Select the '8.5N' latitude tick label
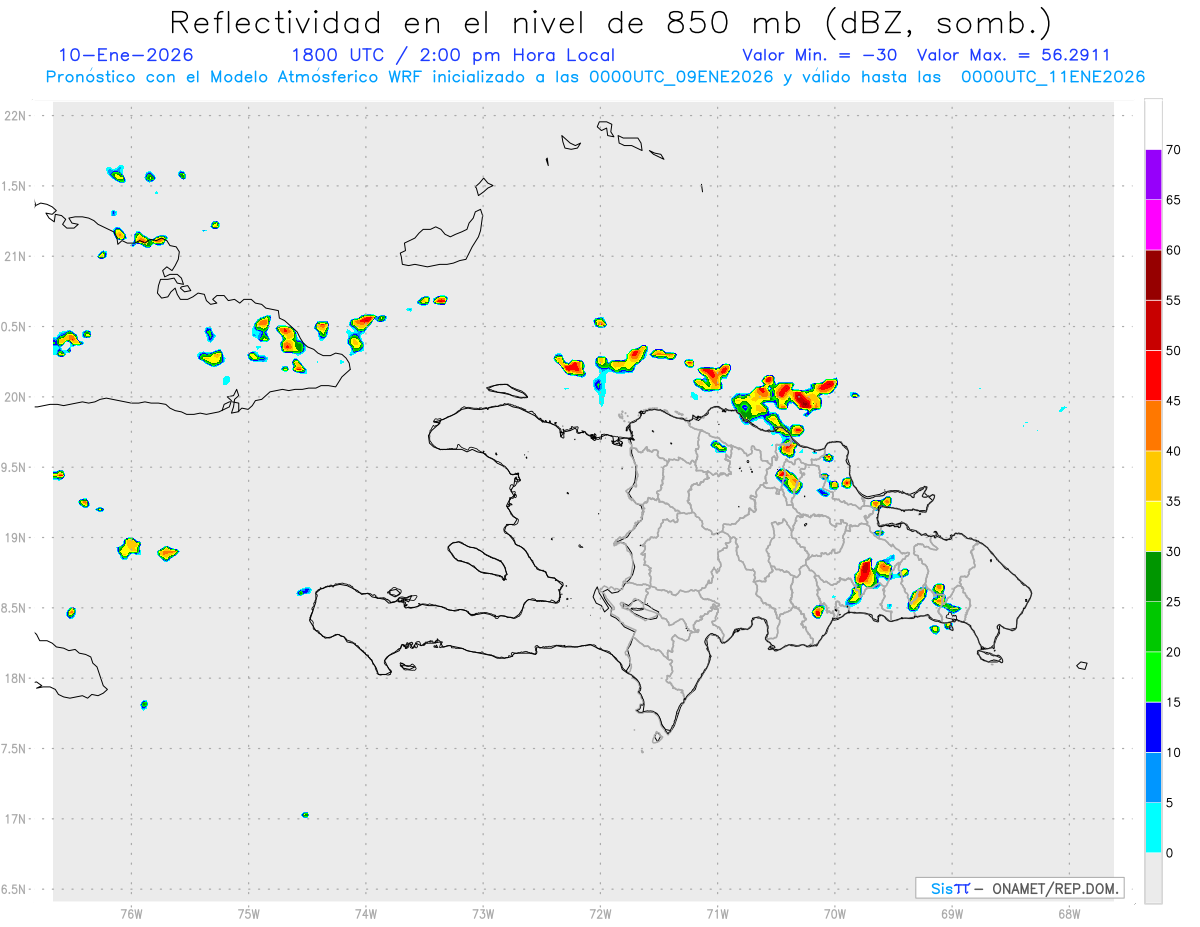The image size is (1200, 927). [14, 608]
